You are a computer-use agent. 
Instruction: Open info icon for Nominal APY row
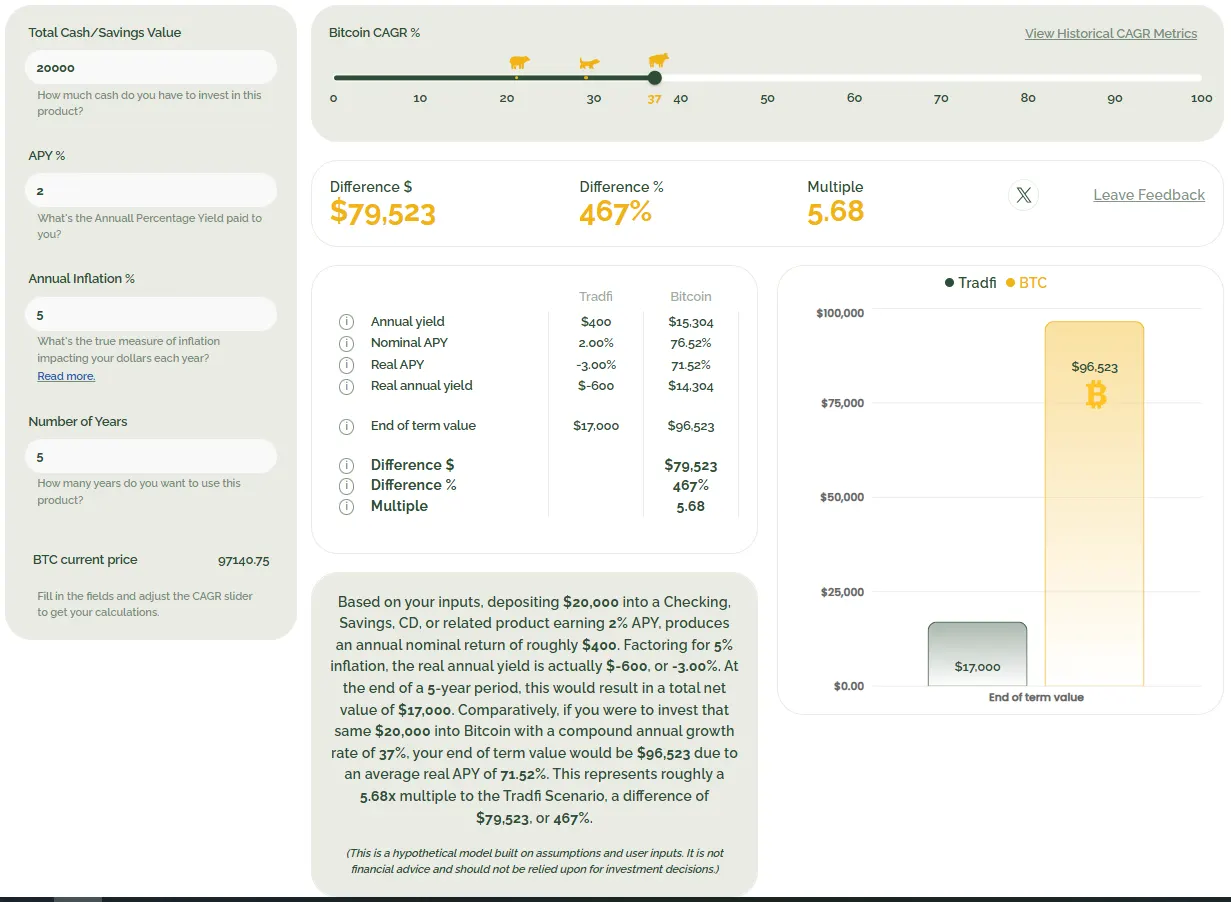pyautogui.click(x=346, y=343)
